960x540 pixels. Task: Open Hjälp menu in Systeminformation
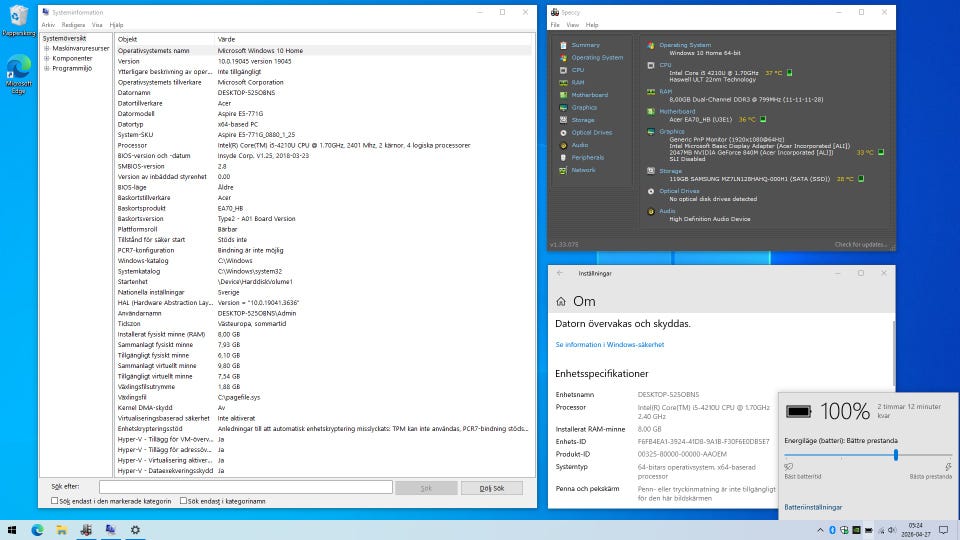coord(116,25)
